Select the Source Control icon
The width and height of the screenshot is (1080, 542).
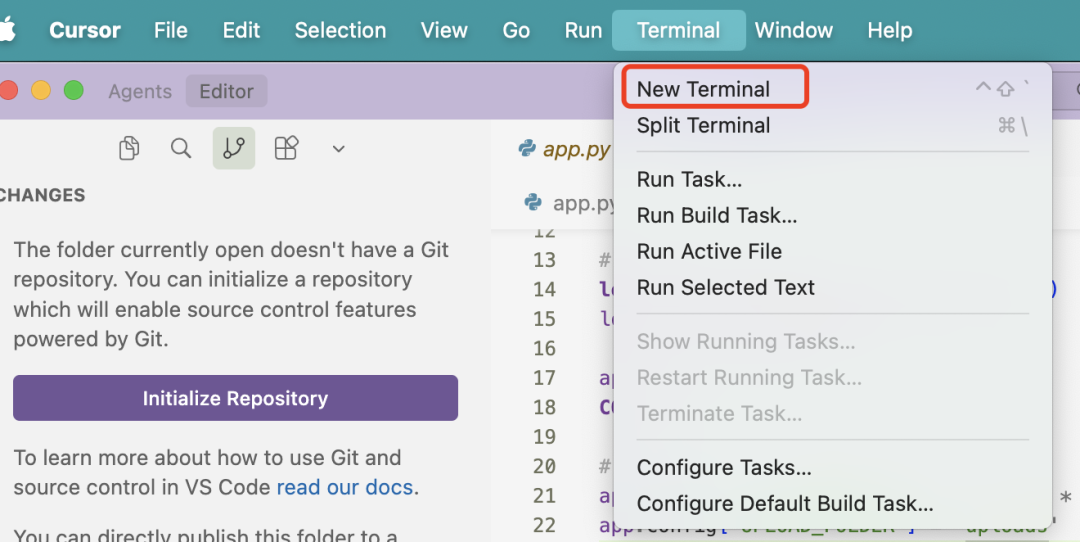click(234, 148)
